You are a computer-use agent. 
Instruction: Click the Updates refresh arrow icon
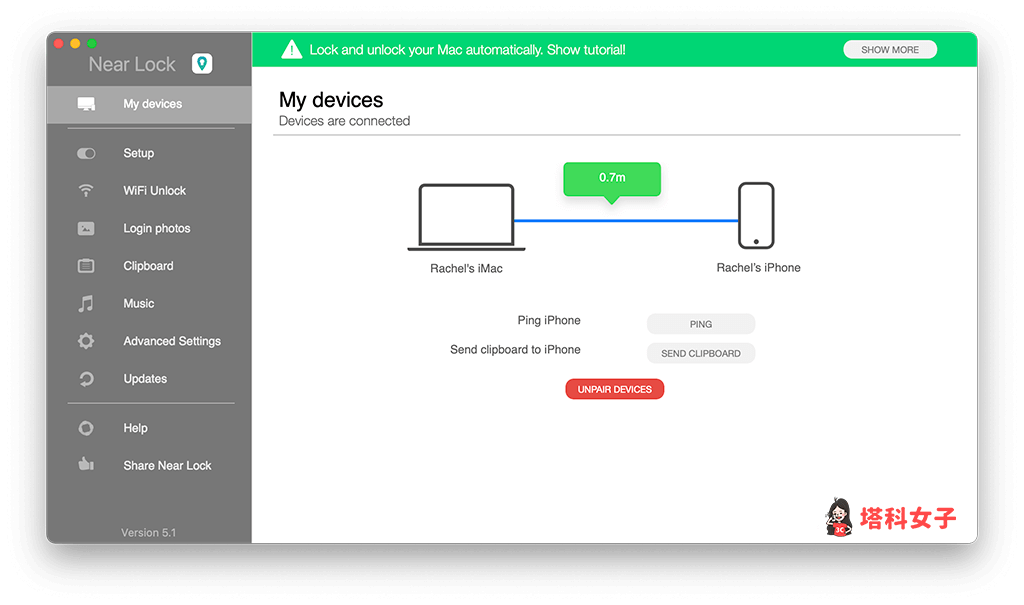click(x=86, y=379)
